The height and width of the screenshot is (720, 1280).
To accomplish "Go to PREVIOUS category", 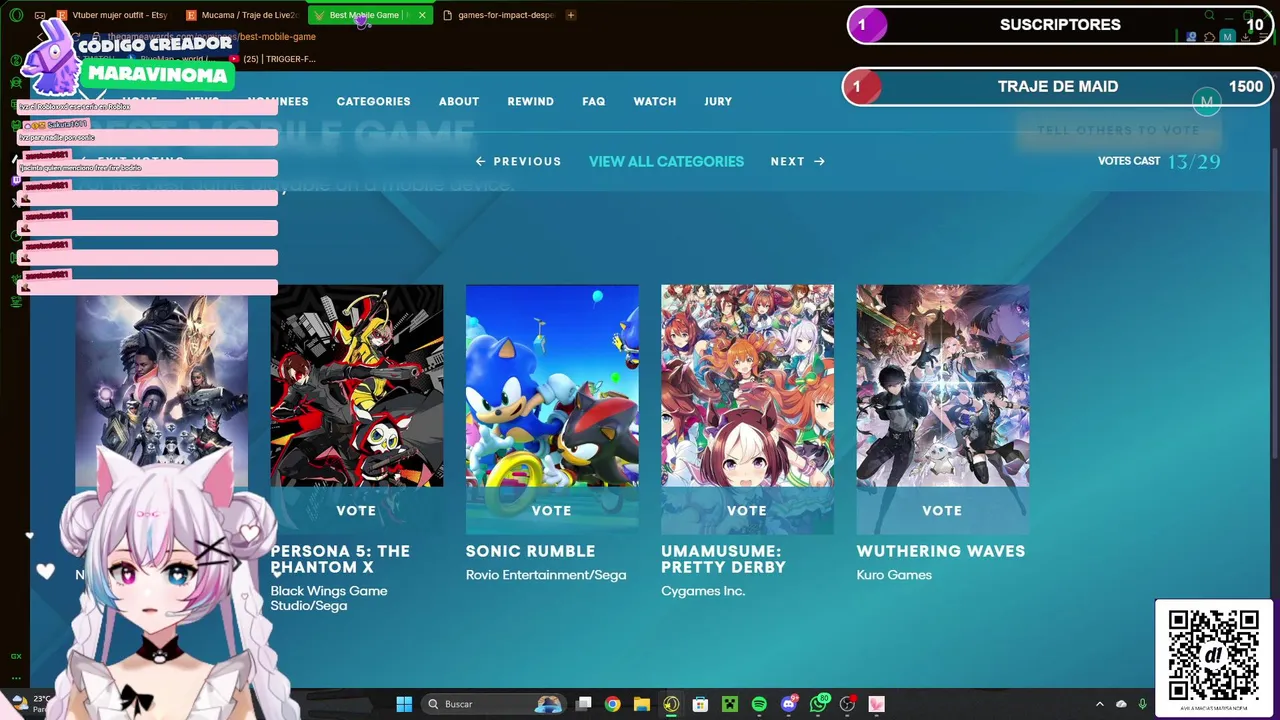I will [x=518, y=161].
